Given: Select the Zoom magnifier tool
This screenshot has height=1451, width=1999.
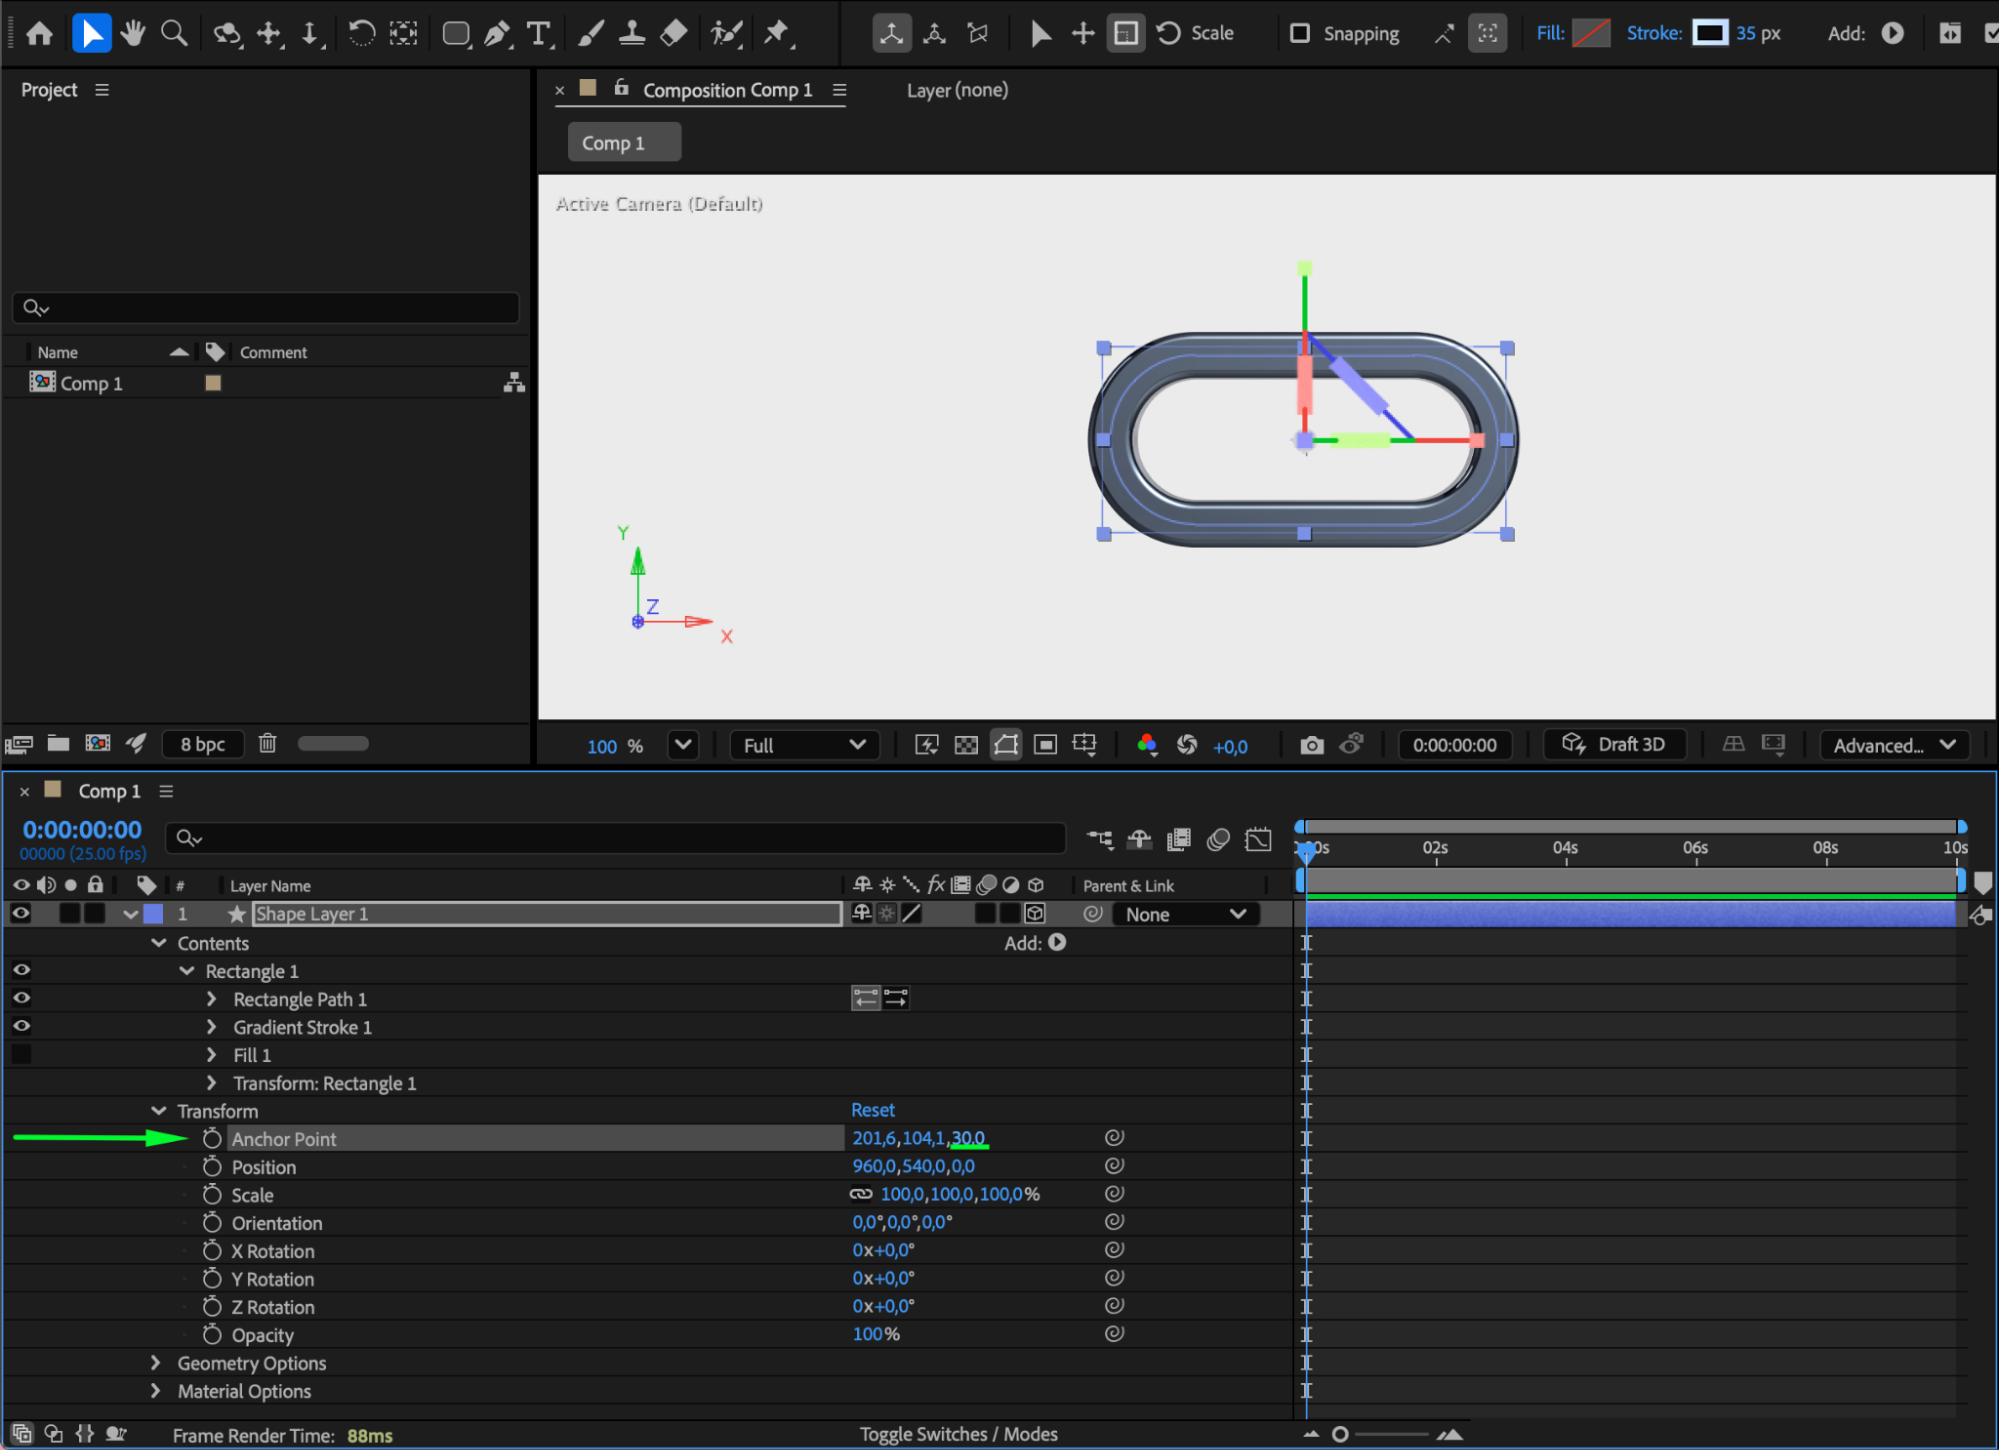Looking at the screenshot, I should (x=174, y=33).
